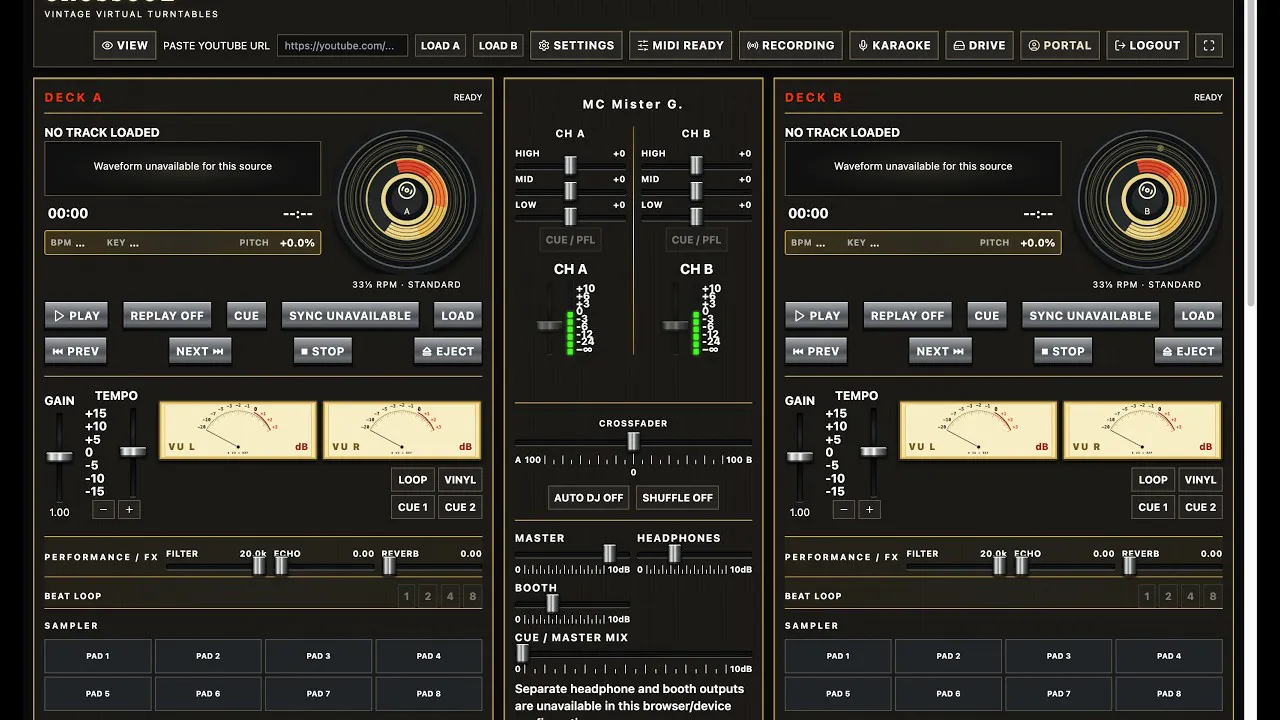Enable Loop on Deck B
This screenshot has width=1280, height=720.
[x=1153, y=479]
